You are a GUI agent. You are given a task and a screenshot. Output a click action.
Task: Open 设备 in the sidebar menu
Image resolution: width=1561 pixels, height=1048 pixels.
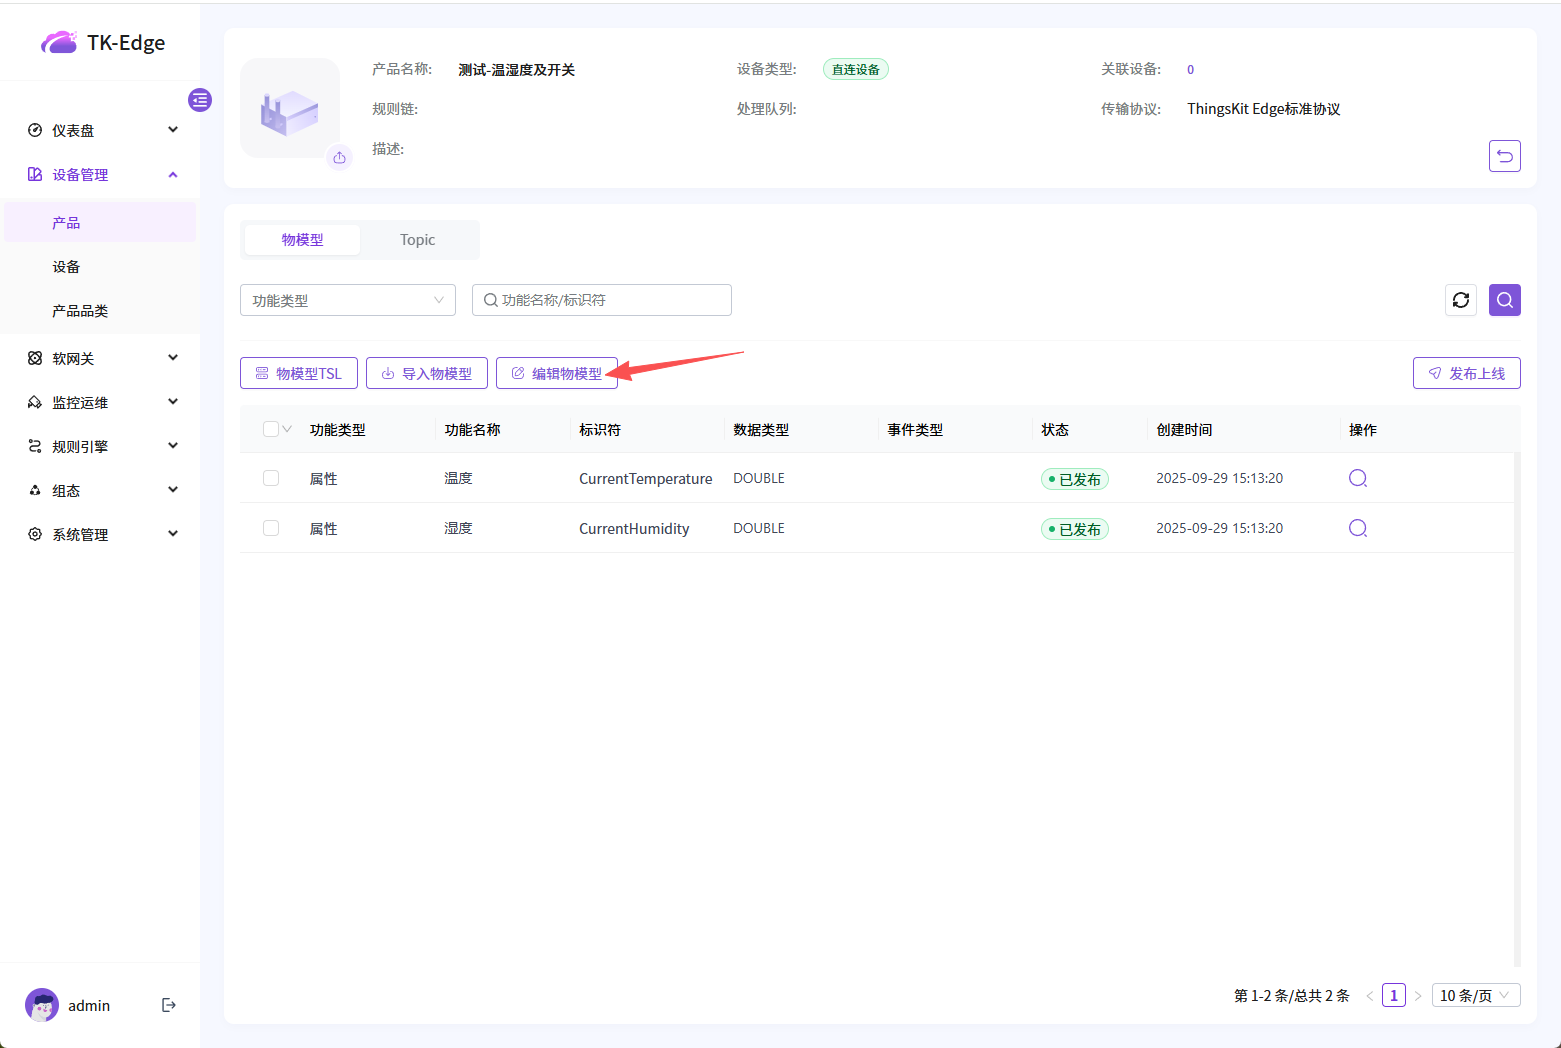[67, 267]
